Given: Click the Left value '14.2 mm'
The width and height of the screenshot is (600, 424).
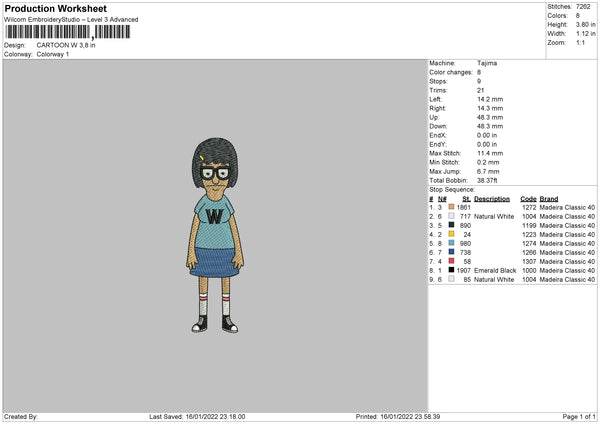Looking at the screenshot, I should click(x=490, y=99).
